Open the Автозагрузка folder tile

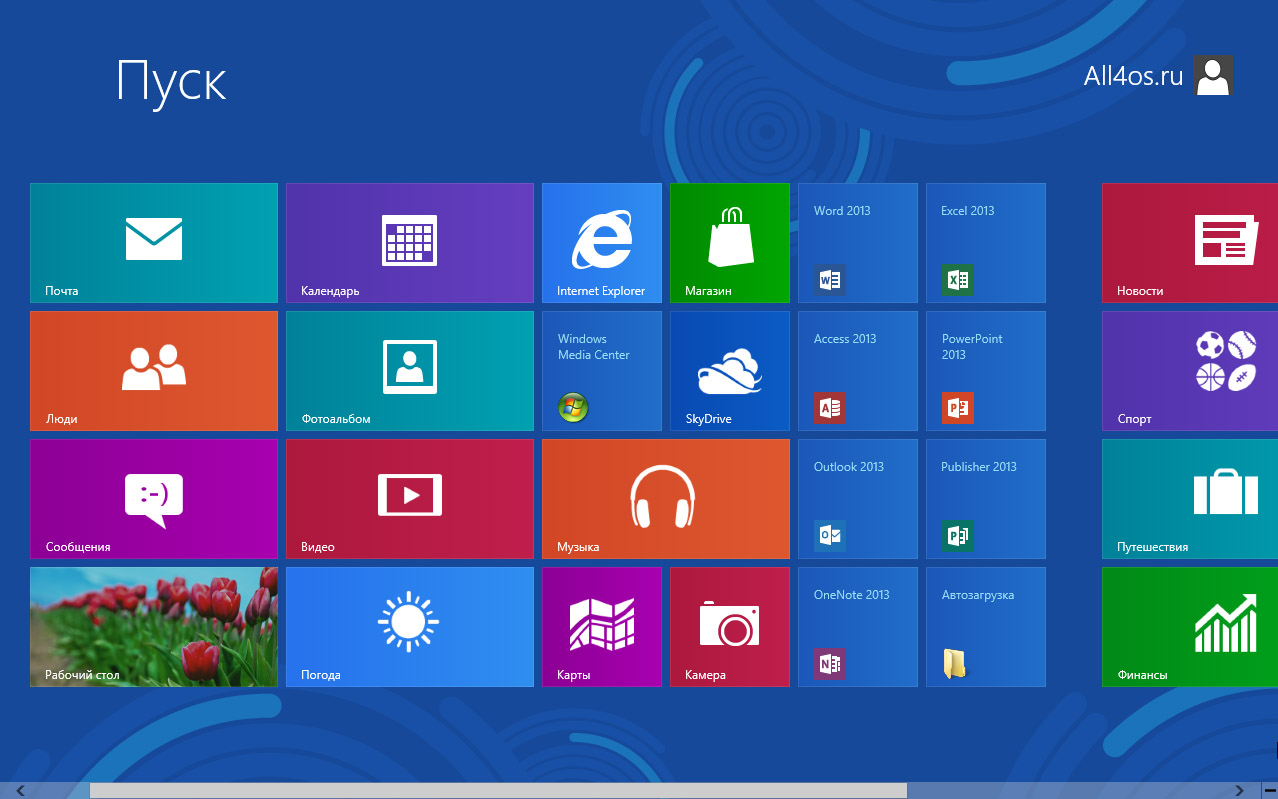986,627
